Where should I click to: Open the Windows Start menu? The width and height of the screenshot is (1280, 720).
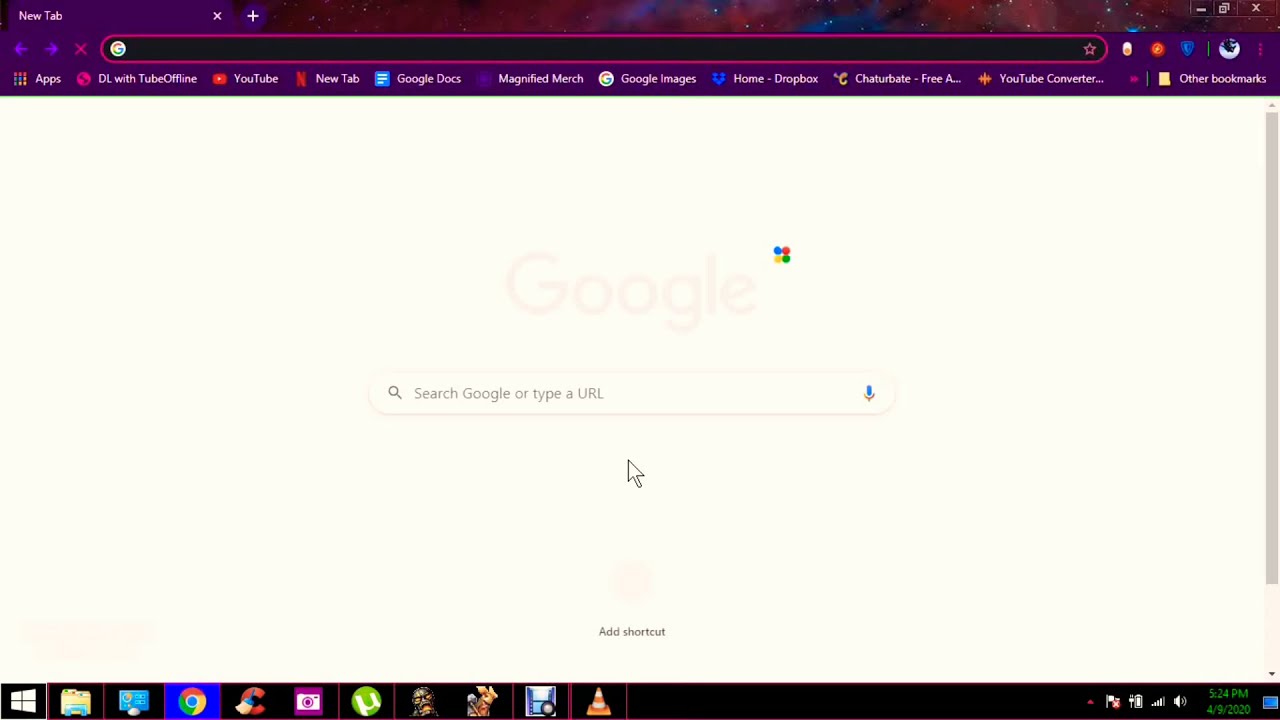(x=23, y=701)
